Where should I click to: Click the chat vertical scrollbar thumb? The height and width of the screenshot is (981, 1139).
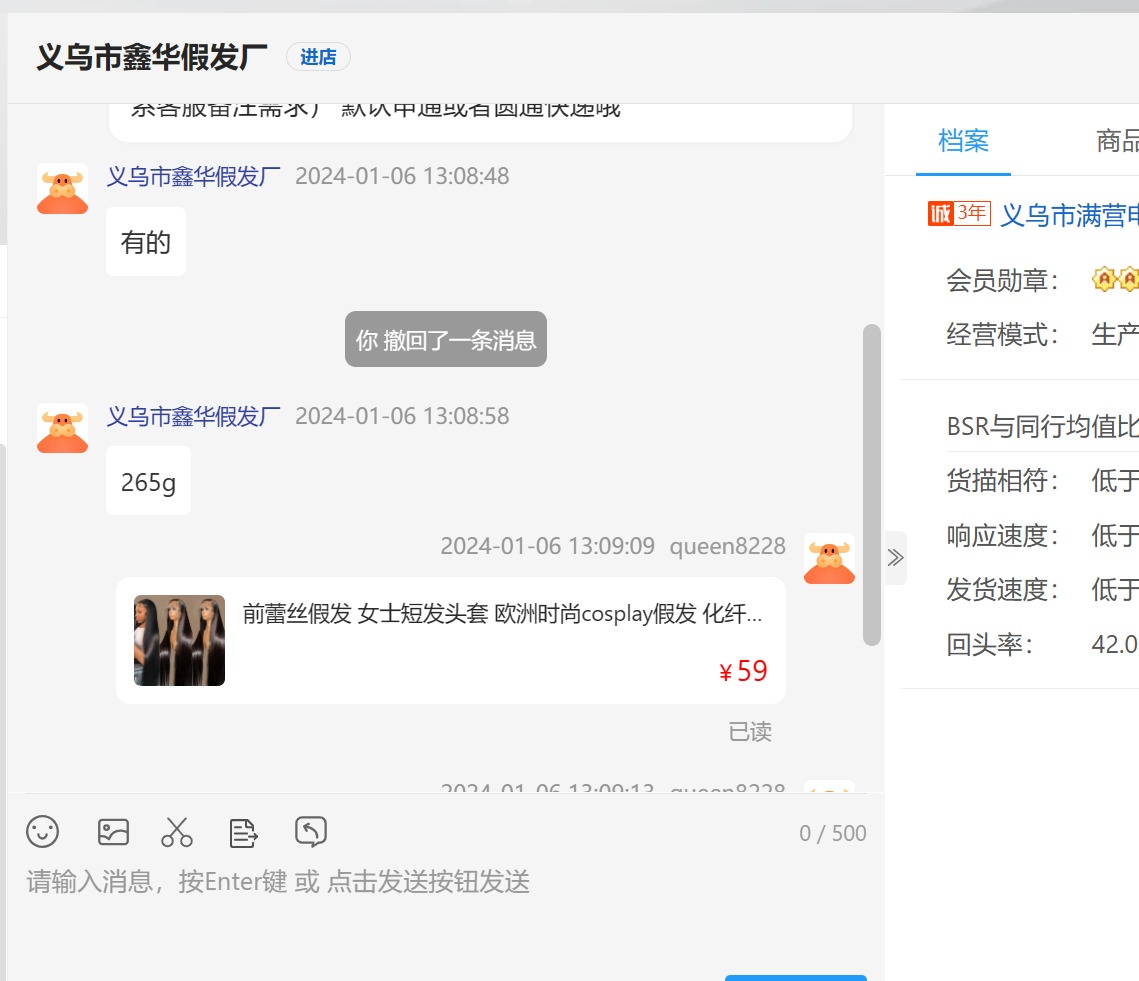click(872, 484)
